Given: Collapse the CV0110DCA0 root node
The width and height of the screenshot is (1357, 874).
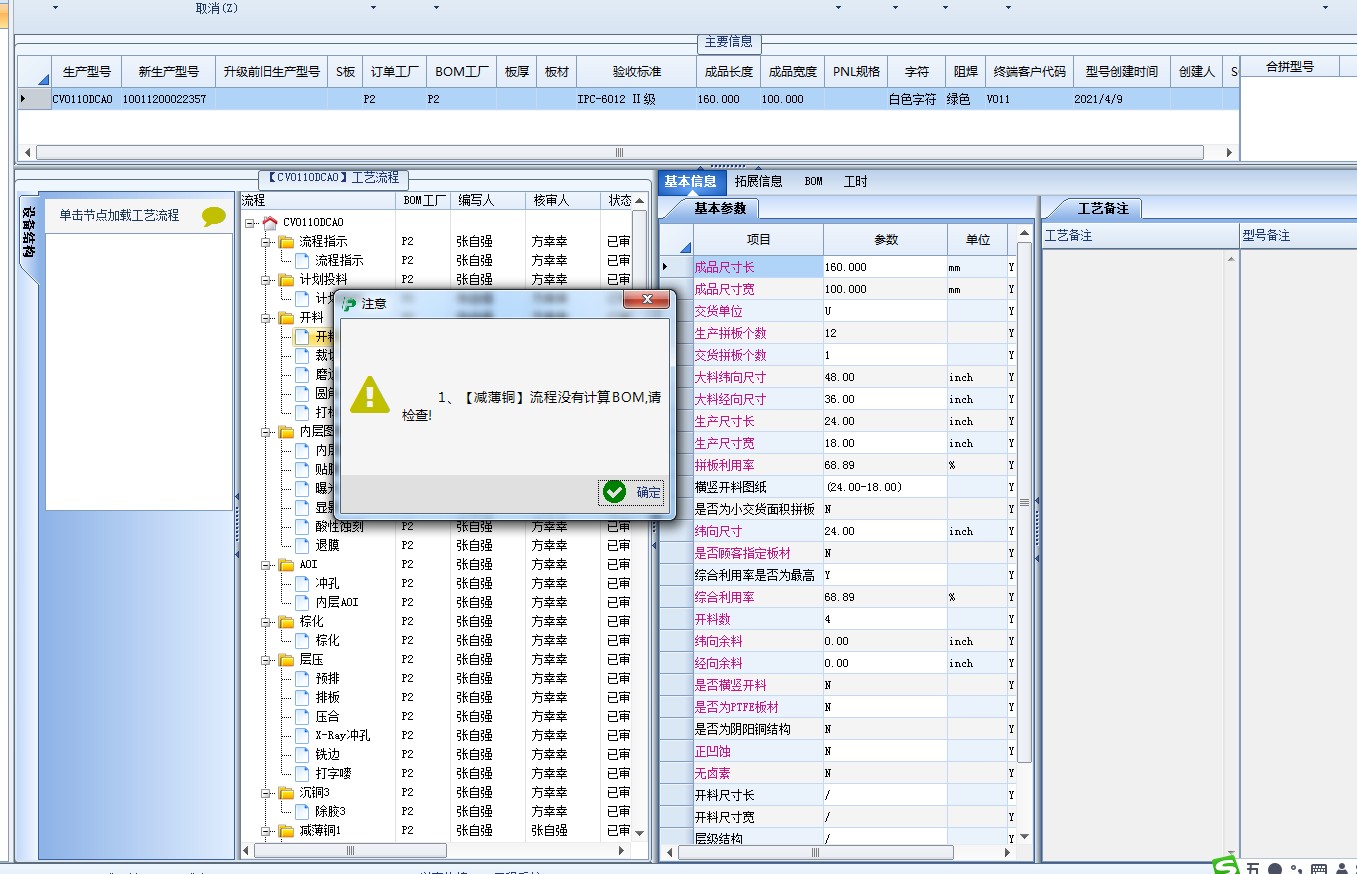Looking at the screenshot, I should 250,222.
